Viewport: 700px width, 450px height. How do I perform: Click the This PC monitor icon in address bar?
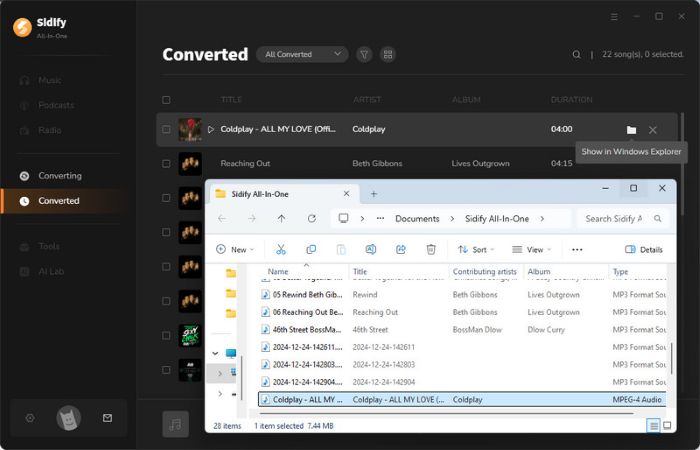[x=343, y=218]
